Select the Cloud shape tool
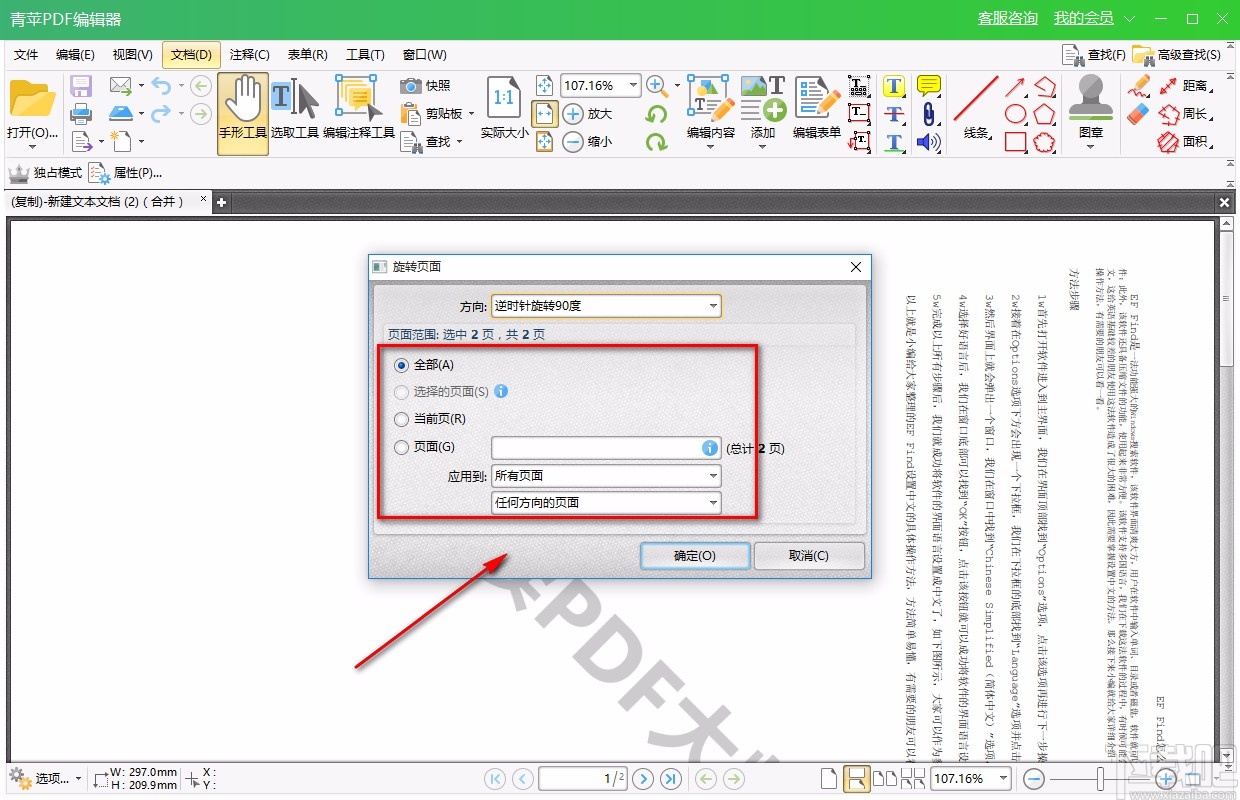Image resolution: width=1240 pixels, height=800 pixels. point(1045,142)
